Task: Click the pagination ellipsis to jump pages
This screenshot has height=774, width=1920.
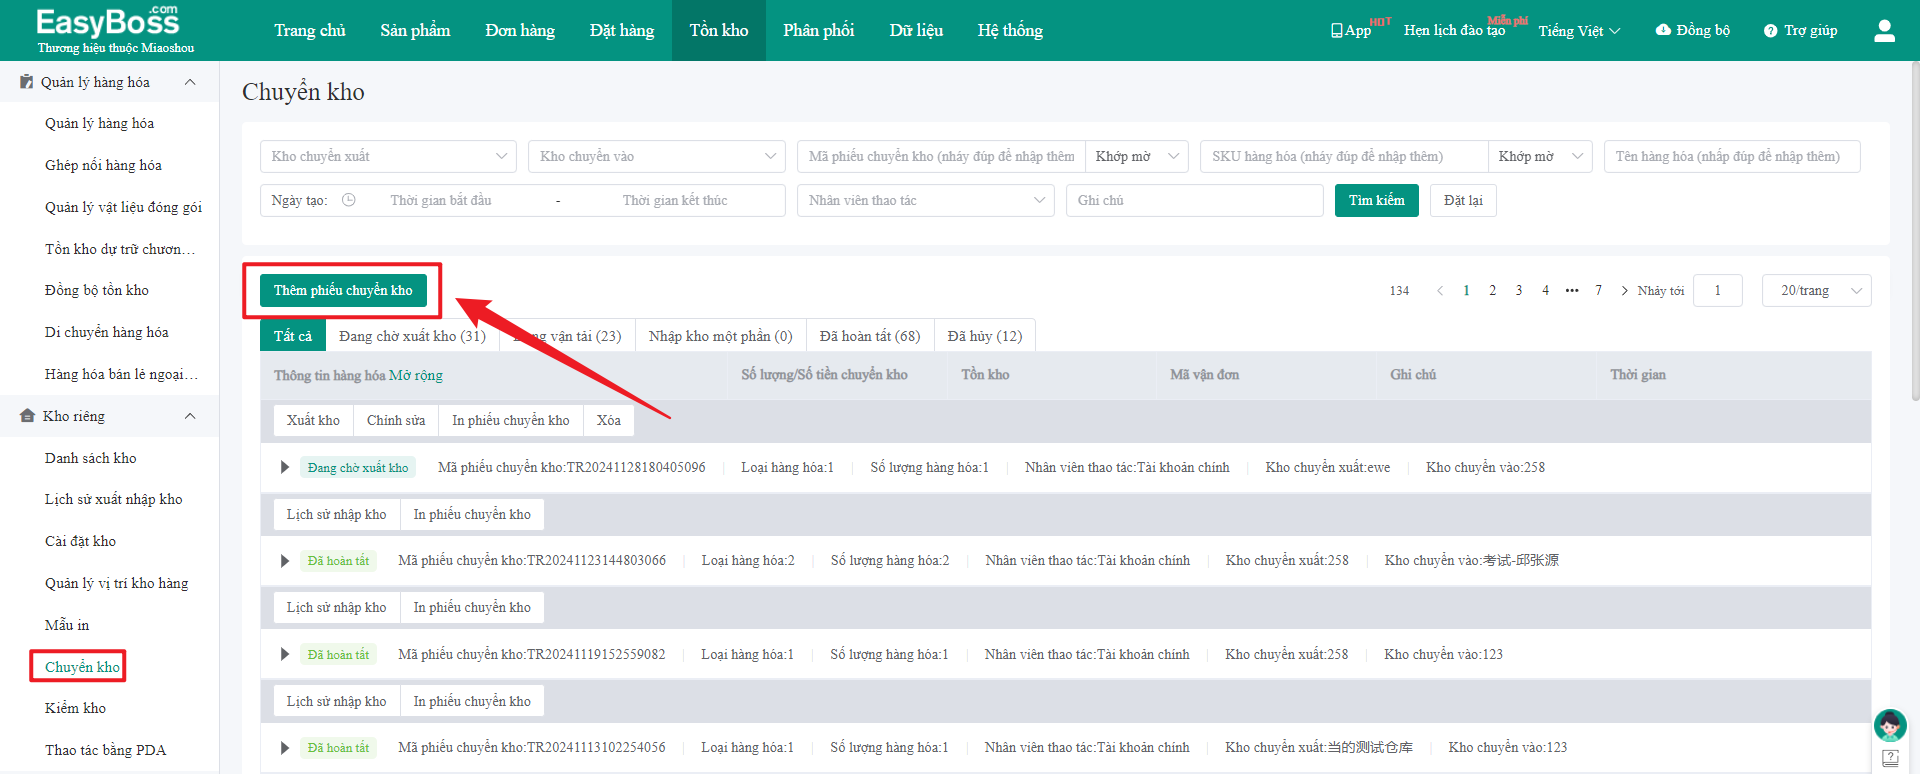Action: 1572,291
